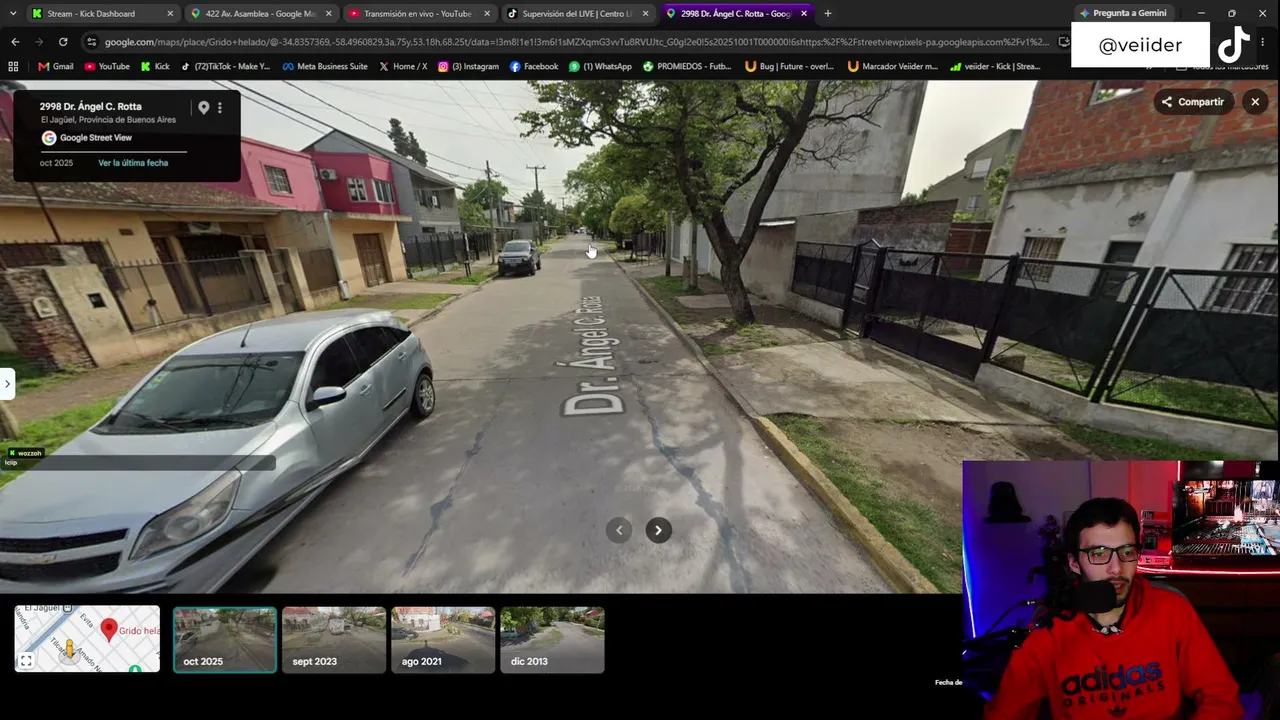This screenshot has height=720, width=1280.
Task: Select the dic 2013 Street View thumbnail
Action: pyautogui.click(x=552, y=640)
